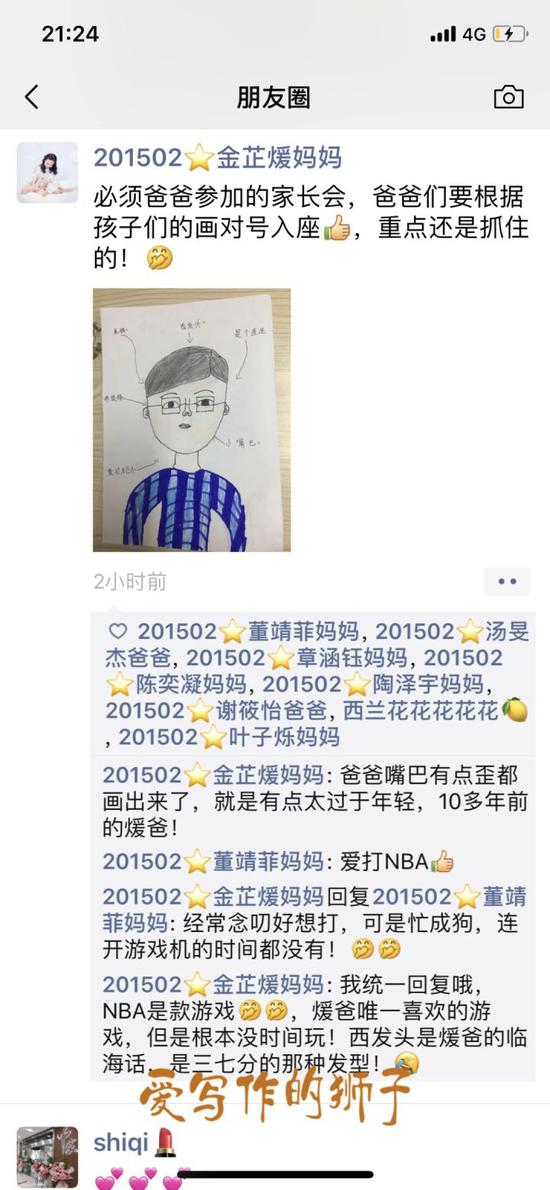Tap the poster's profile avatar
The height and width of the screenshot is (1190, 550).
[47, 172]
